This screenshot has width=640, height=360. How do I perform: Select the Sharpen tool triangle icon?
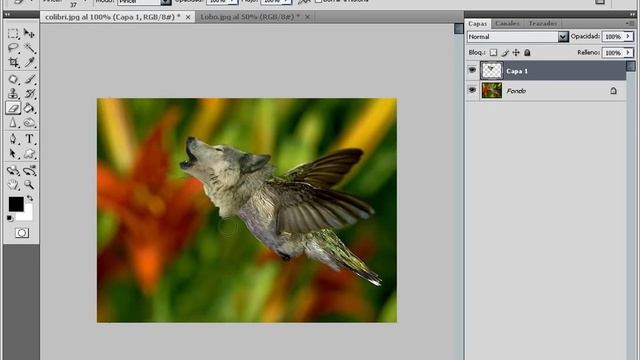(x=13, y=123)
